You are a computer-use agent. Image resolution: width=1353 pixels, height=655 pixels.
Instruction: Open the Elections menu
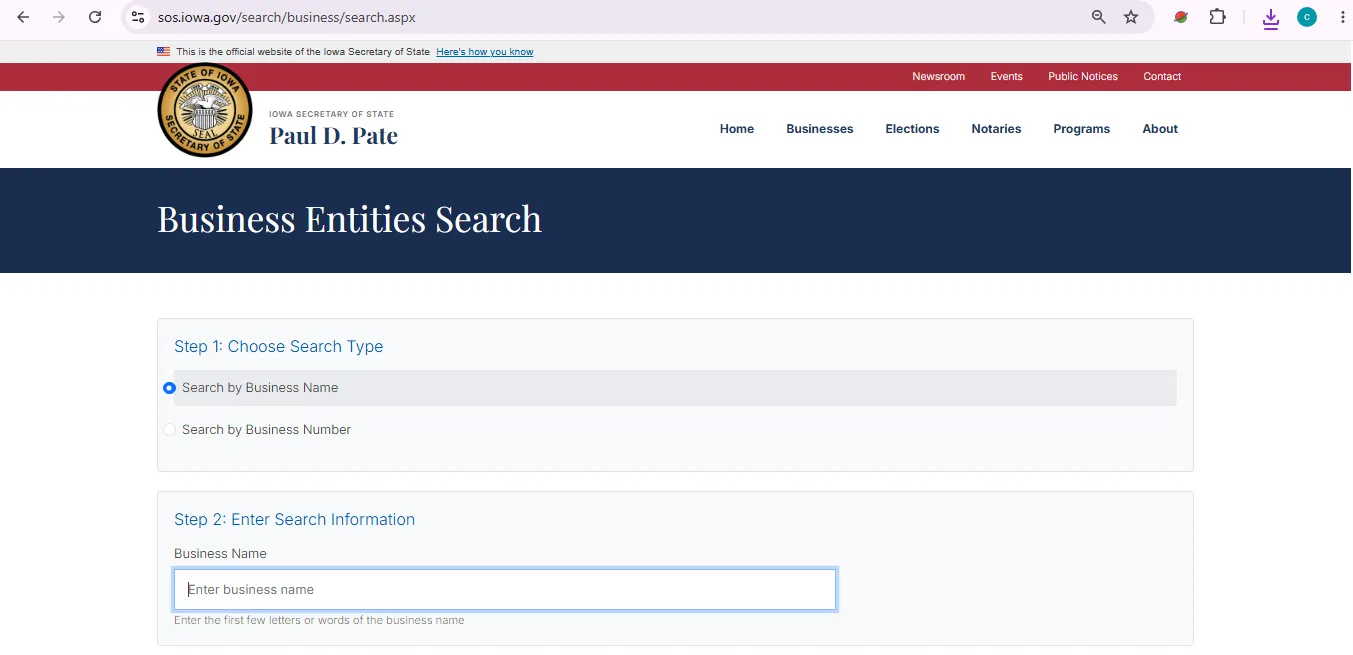point(912,129)
